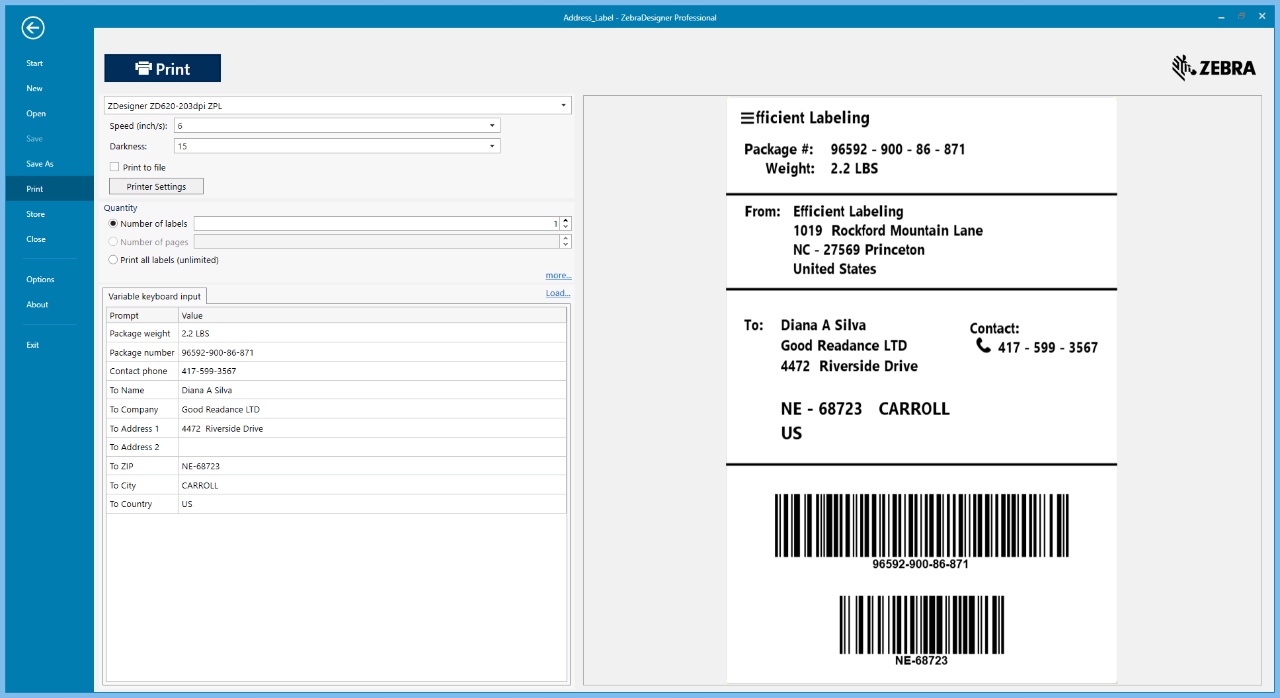Click the Printer Settings button
The image size is (1280, 698).
click(x=156, y=186)
